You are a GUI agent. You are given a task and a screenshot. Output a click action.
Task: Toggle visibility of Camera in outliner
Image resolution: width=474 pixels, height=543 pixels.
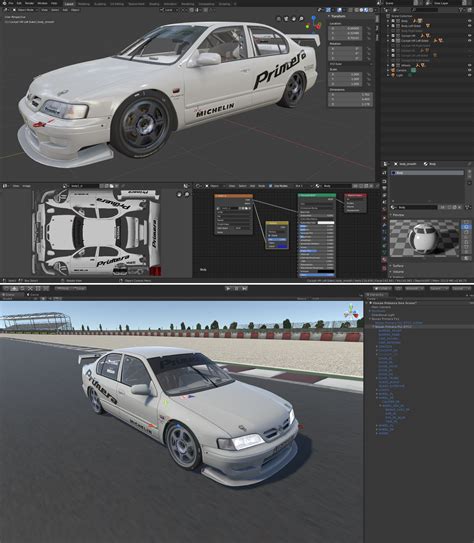coord(470,70)
